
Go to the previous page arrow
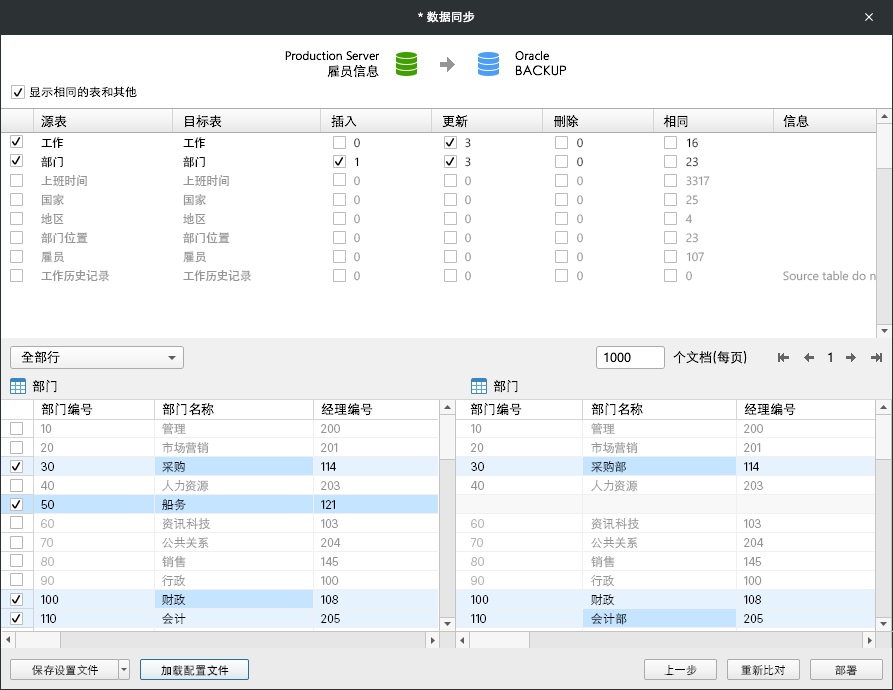tap(809, 358)
